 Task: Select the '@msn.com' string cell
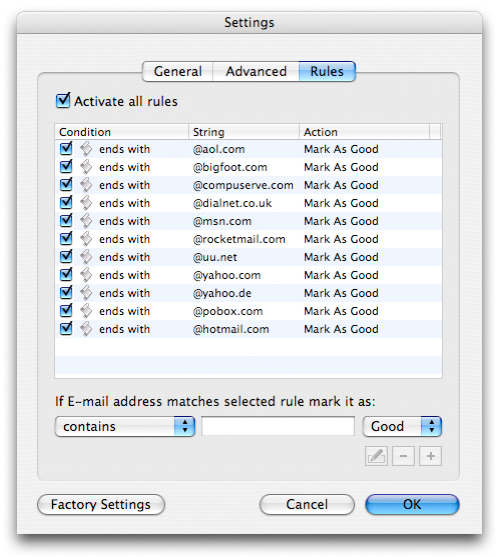pos(222,221)
